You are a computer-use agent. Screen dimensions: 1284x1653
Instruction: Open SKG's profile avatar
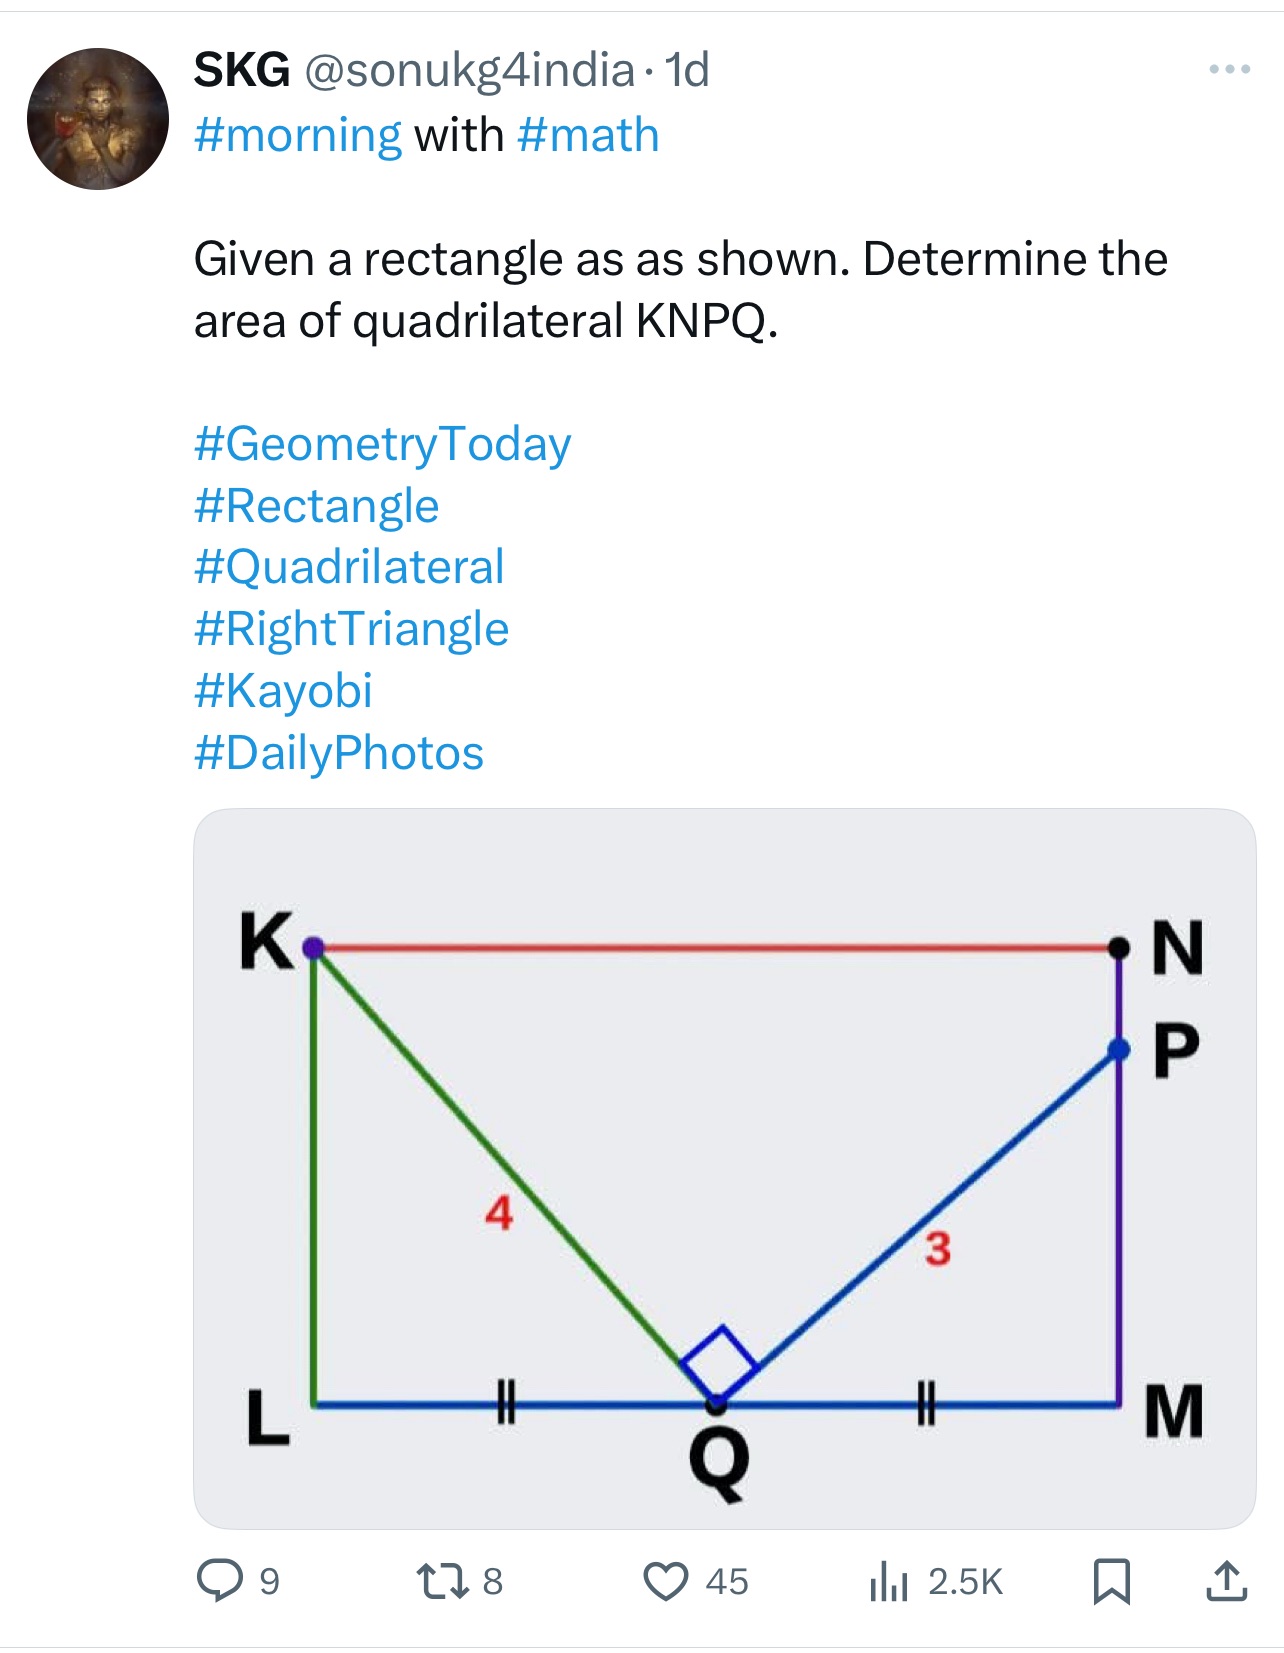(x=98, y=119)
